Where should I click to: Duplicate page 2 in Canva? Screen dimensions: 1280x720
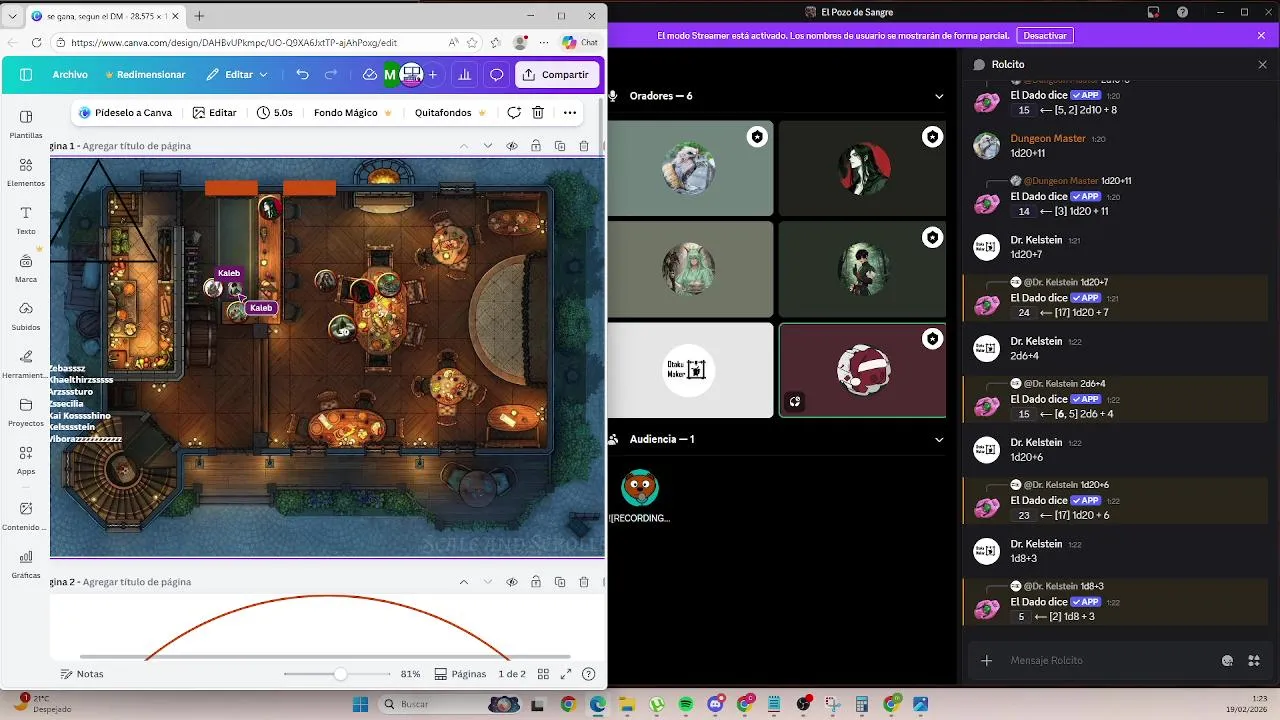point(560,582)
